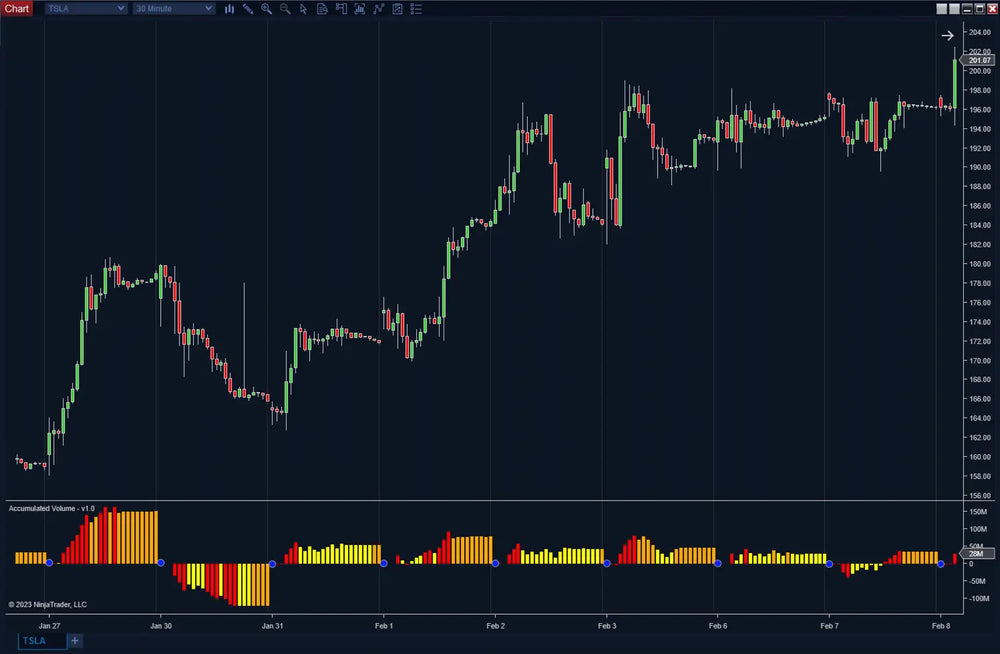Zoom out using the magnifier minus icon
Screen dimensions: 1000x654
coord(284,8)
